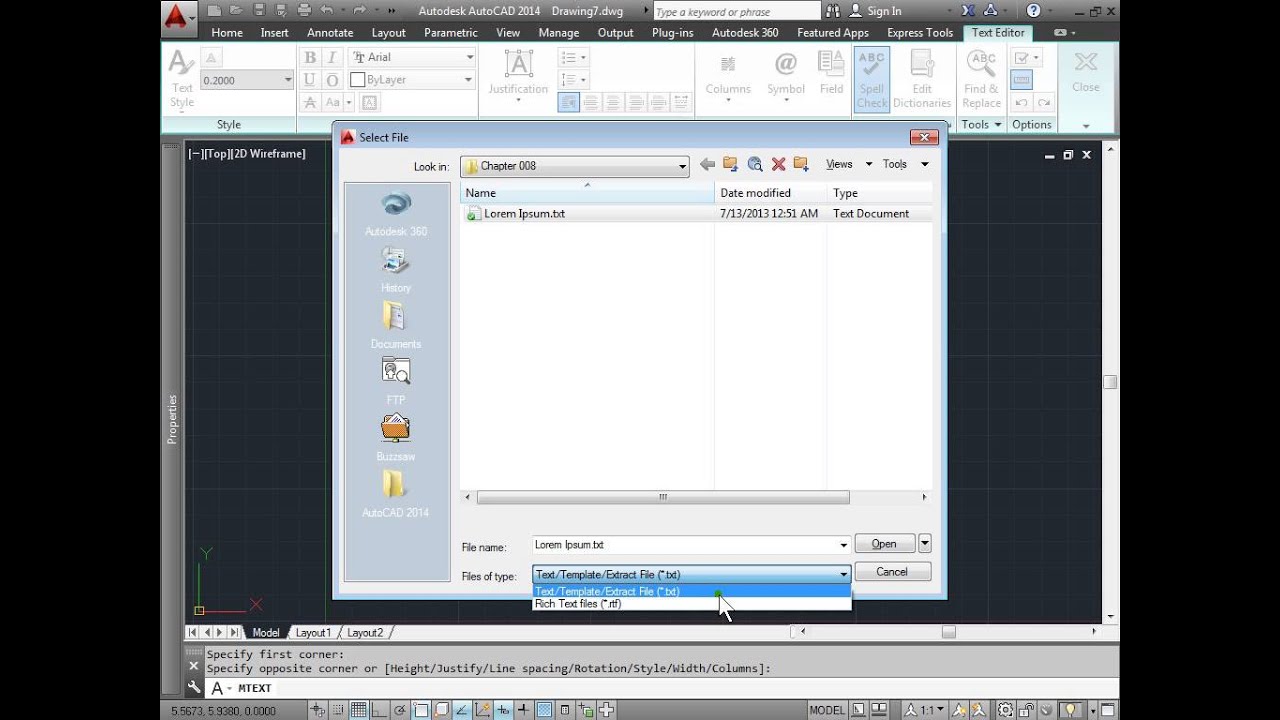Open the Look in folder dropdown
The height and width of the screenshot is (720, 1280).
pyautogui.click(x=682, y=166)
